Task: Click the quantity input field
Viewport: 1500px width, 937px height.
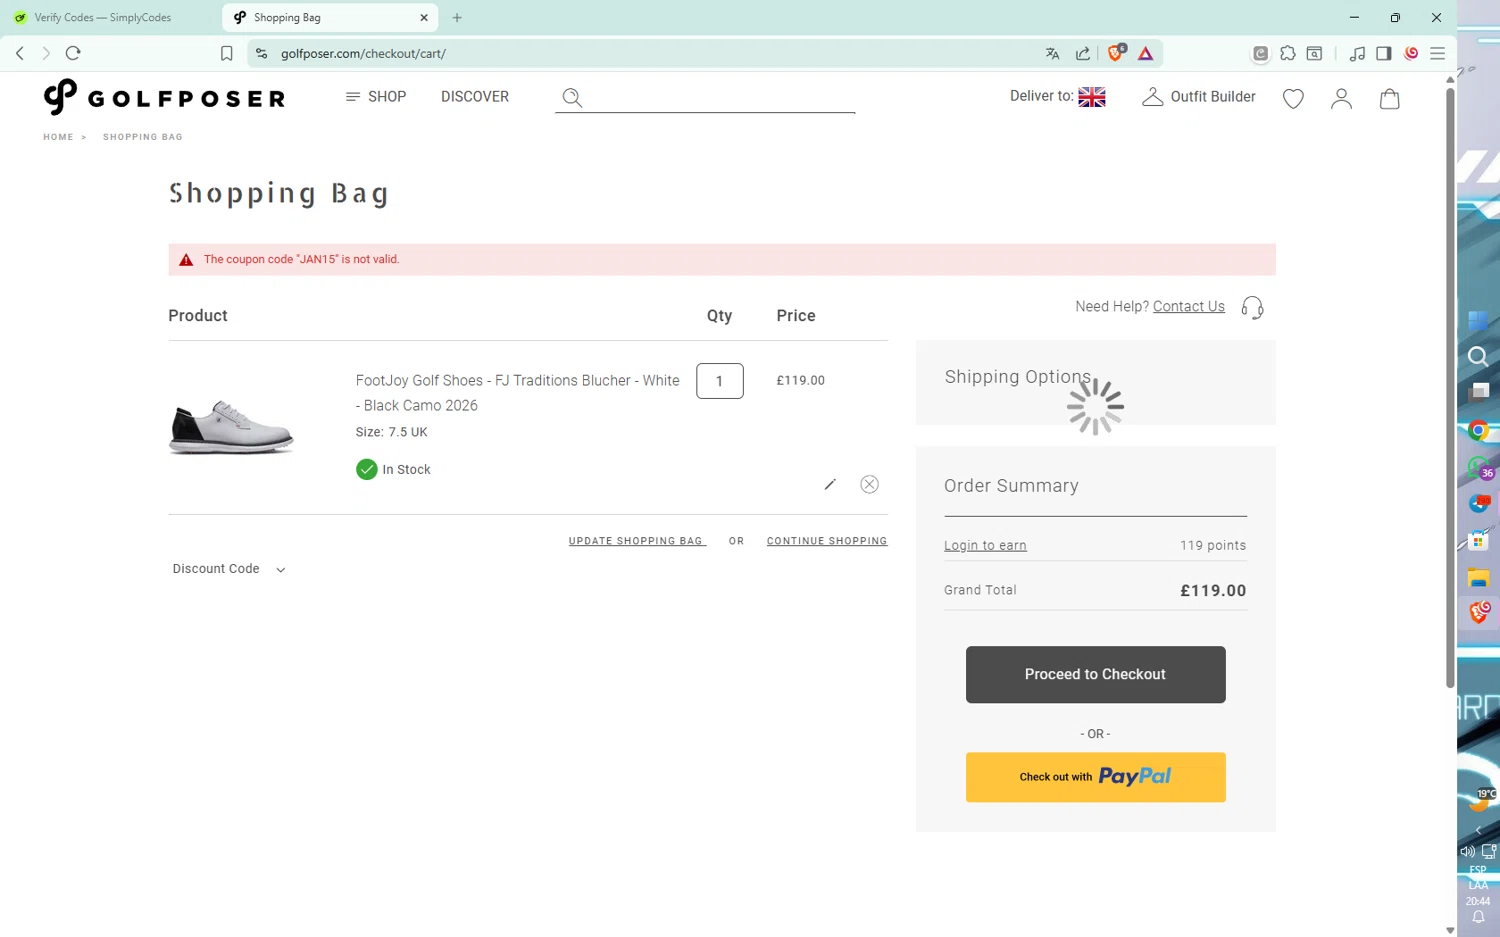Action: pos(719,381)
